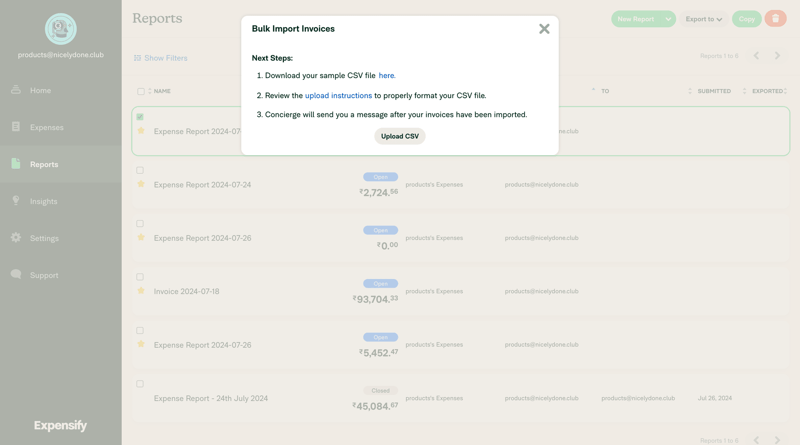
Task: Sort reports by EXPORTED column
Action: pos(767,91)
